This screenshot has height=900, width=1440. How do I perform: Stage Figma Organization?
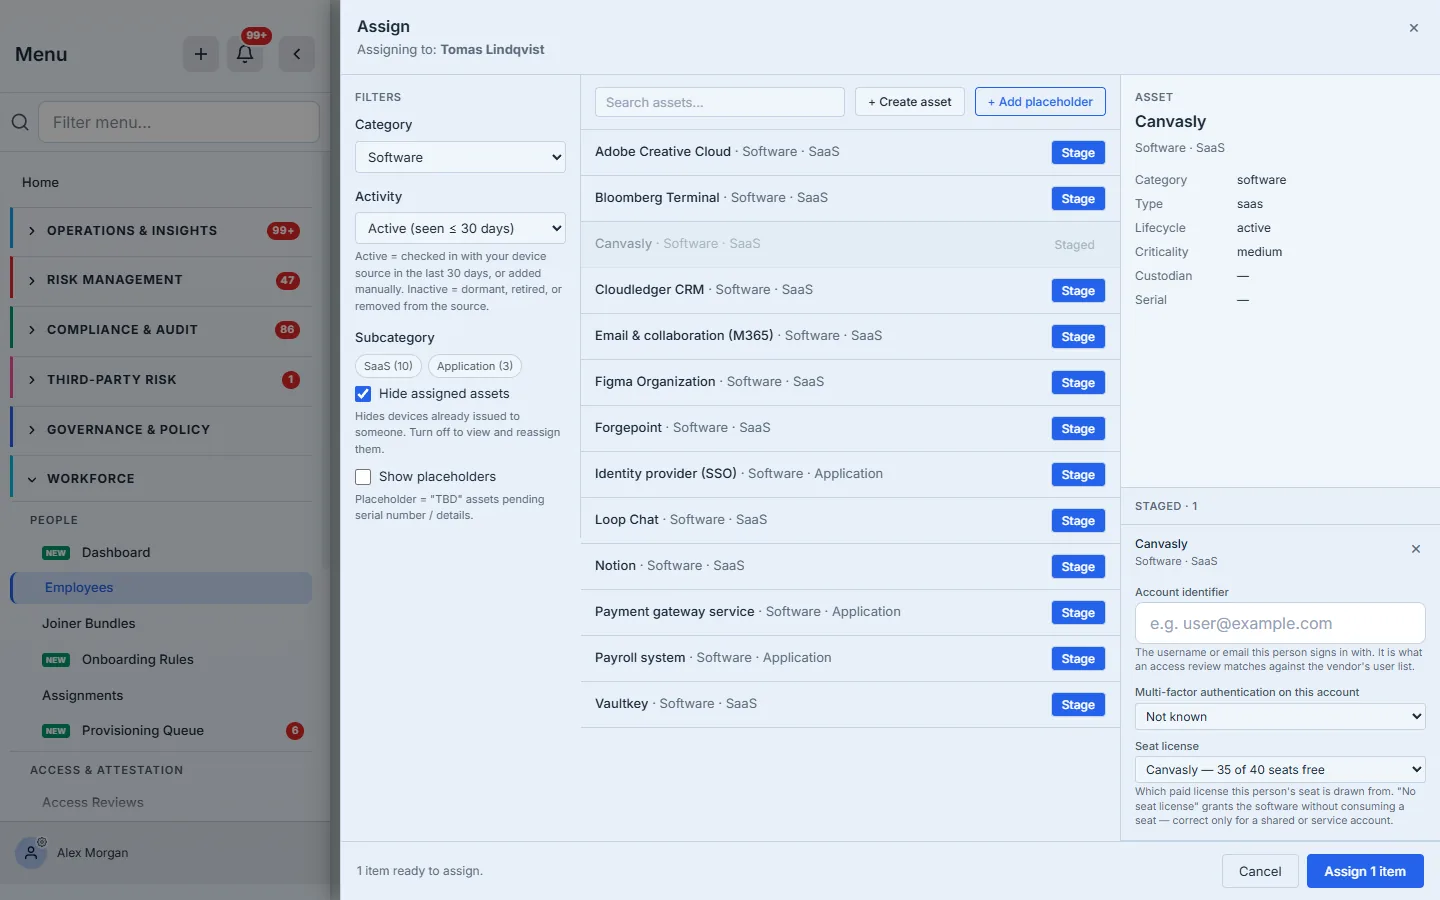tap(1078, 383)
